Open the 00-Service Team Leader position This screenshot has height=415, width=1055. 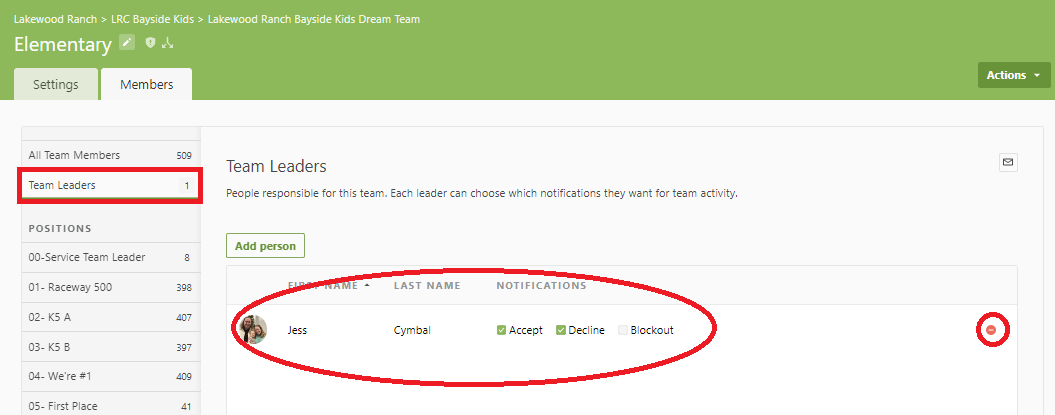[87, 257]
